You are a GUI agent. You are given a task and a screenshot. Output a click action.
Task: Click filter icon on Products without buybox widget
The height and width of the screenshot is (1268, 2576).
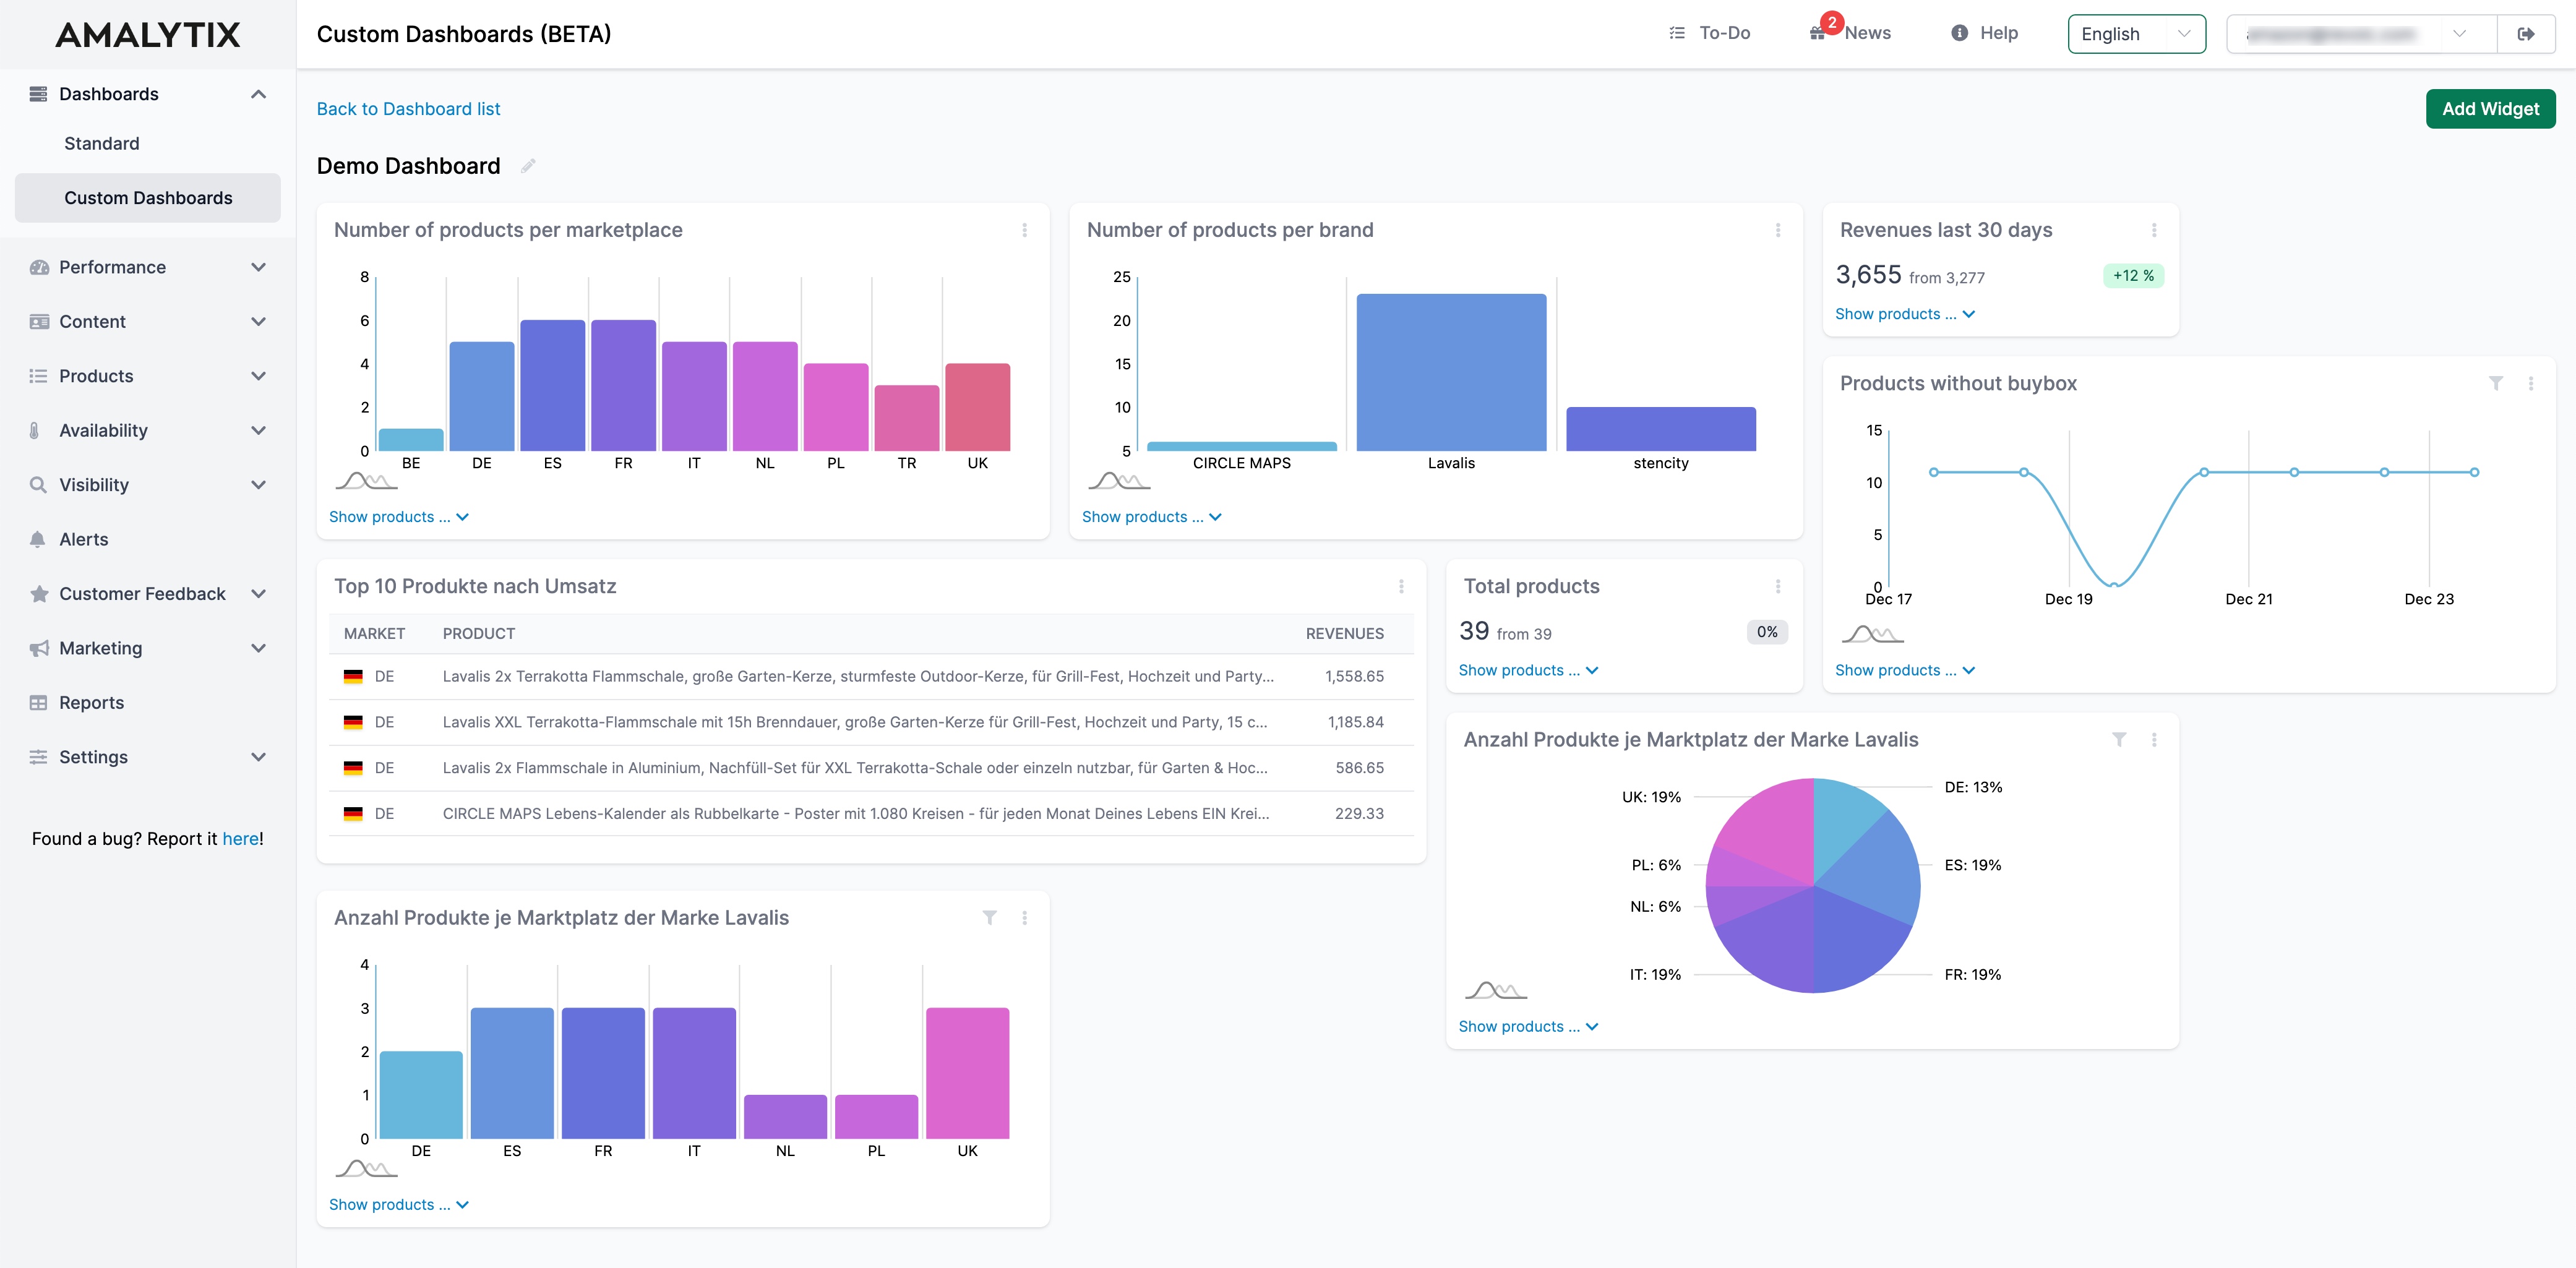pyautogui.click(x=2495, y=383)
